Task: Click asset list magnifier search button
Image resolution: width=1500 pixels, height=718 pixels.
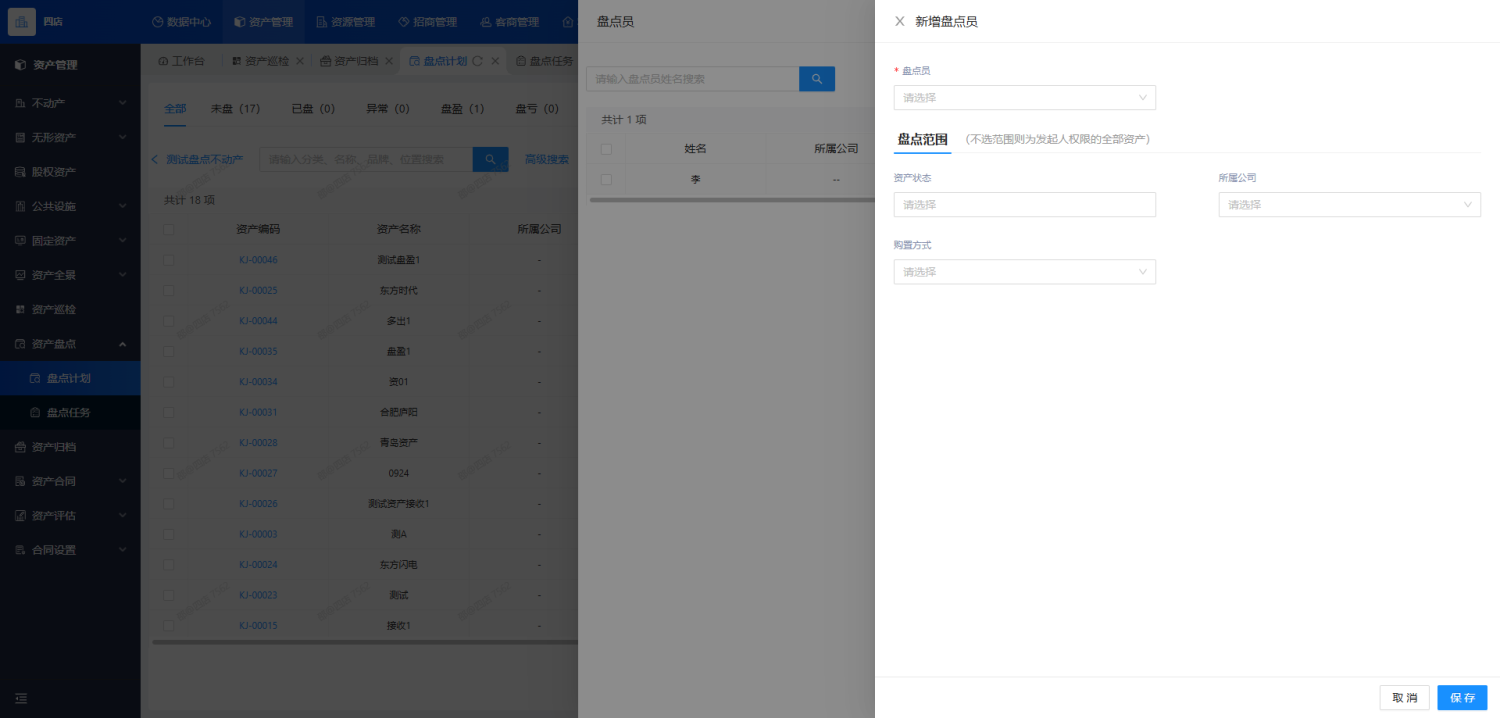Action: 491,159
